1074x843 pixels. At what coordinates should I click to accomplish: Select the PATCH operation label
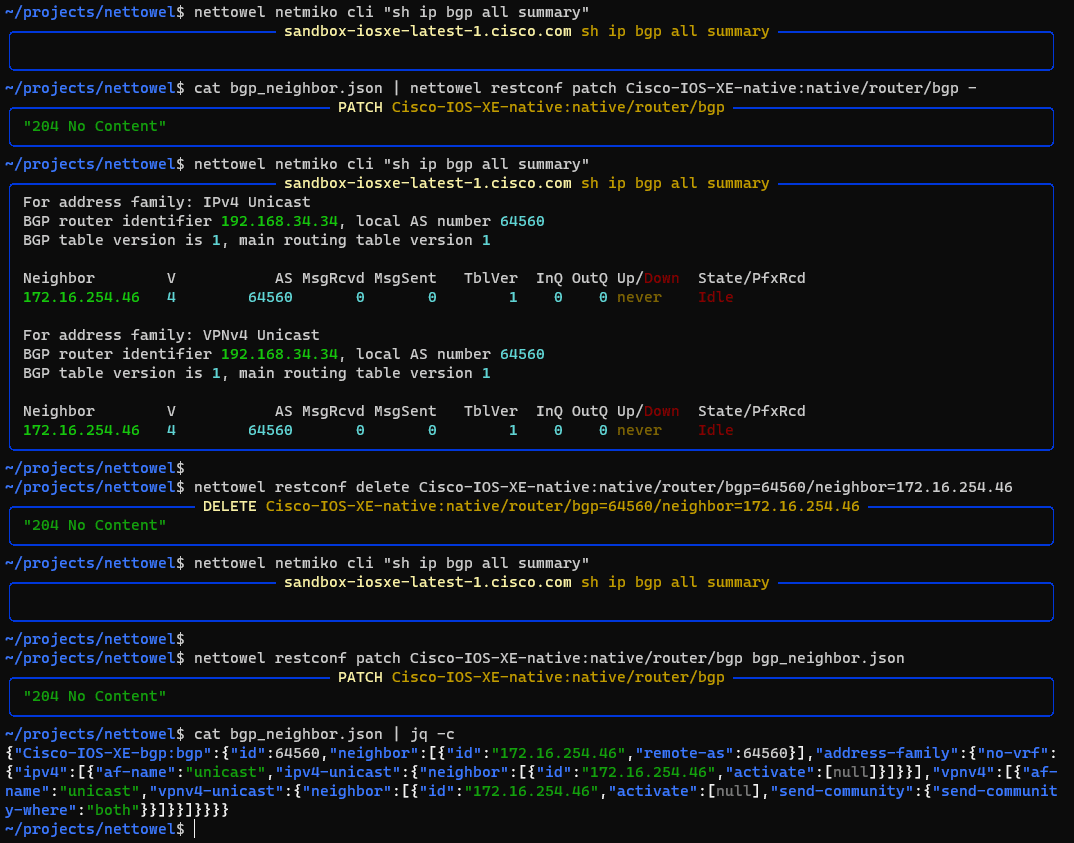(x=361, y=107)
